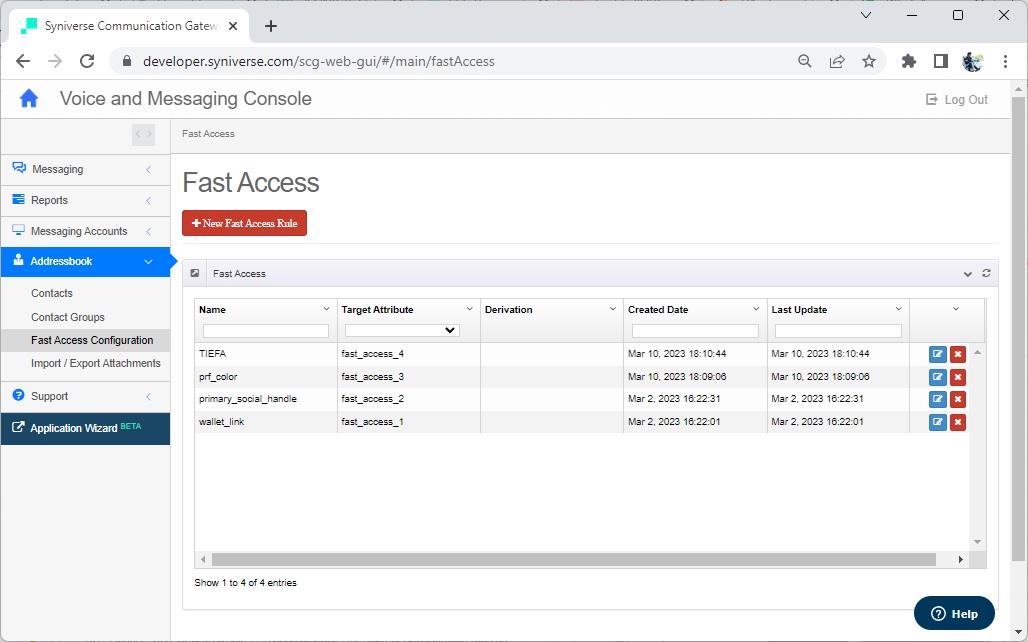1028x642 pixels.
Task: Edit the TIEFA fast access rule
Action: (938, 354)
